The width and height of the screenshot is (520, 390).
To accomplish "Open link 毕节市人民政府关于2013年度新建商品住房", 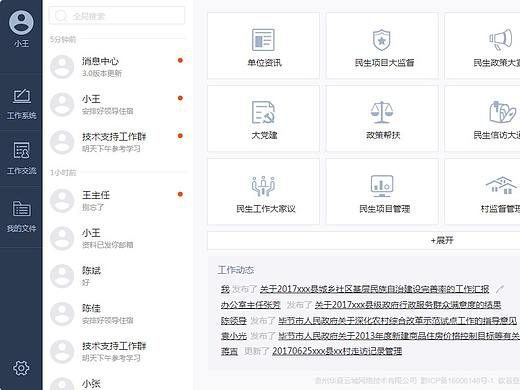I will [399, 336].
